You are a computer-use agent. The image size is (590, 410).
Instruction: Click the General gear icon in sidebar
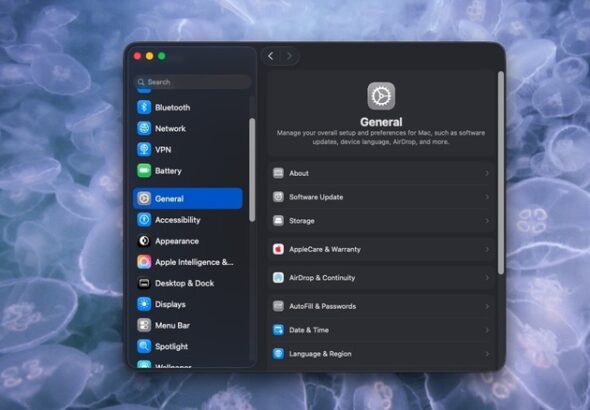[144, 198]
